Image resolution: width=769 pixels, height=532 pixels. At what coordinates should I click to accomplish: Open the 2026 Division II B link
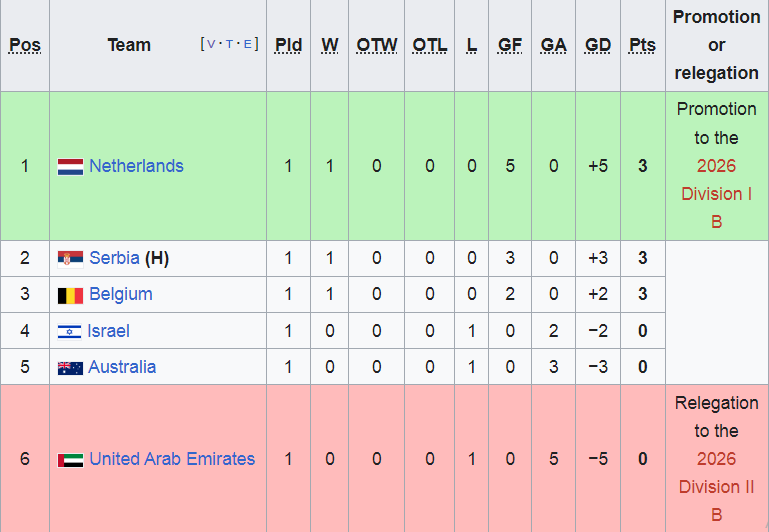coord(717,487)
